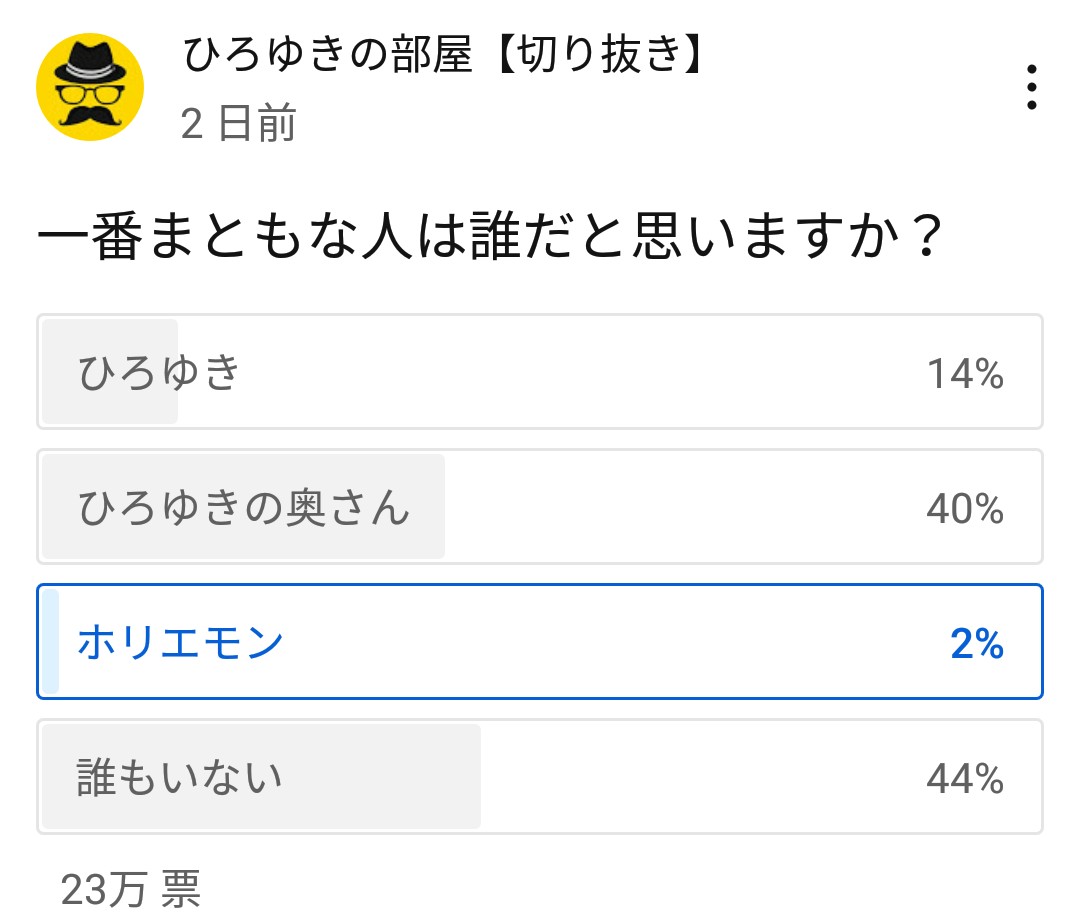Vote for ひろゆきの奥さん option label
This screenshot has width=1080, height=922.
(244, 508)
